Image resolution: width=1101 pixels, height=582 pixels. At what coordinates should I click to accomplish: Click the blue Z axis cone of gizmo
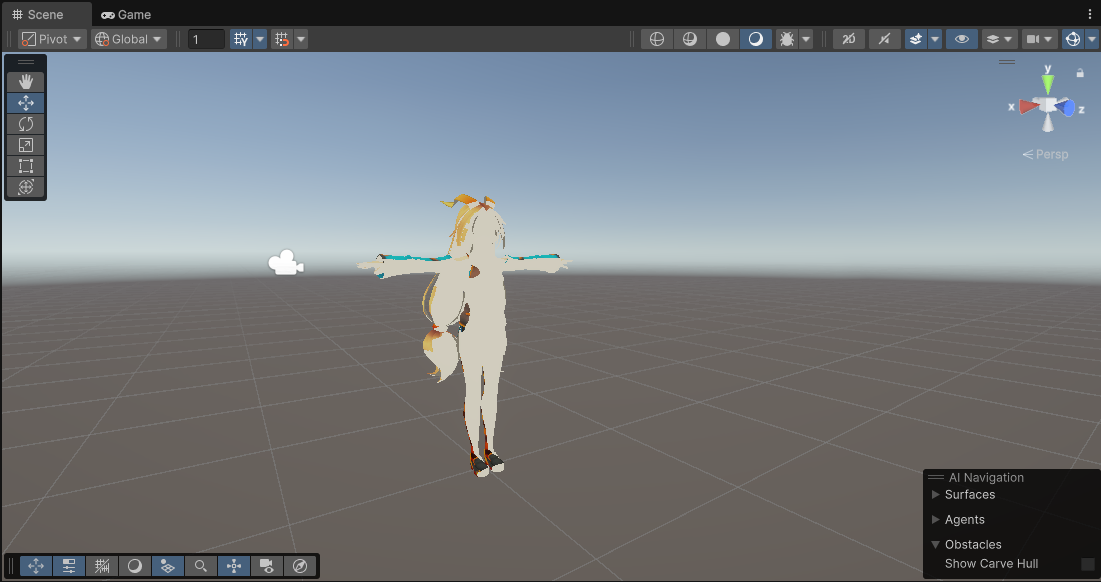(1066, 108)
